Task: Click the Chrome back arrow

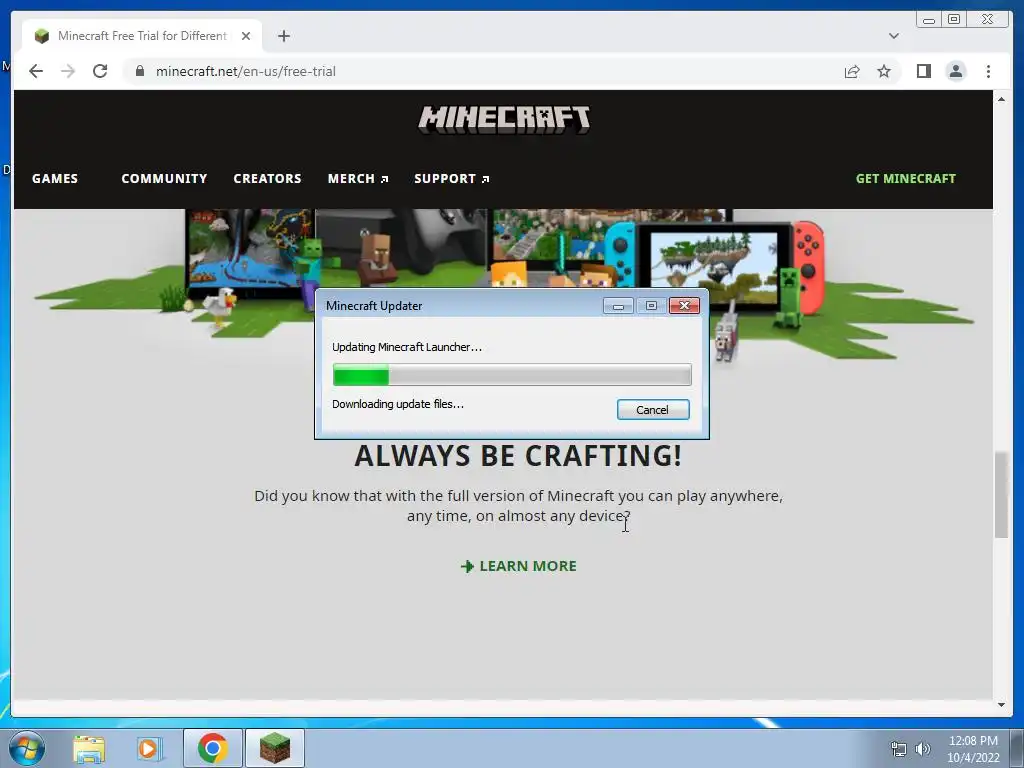Action: click(36, 71)
